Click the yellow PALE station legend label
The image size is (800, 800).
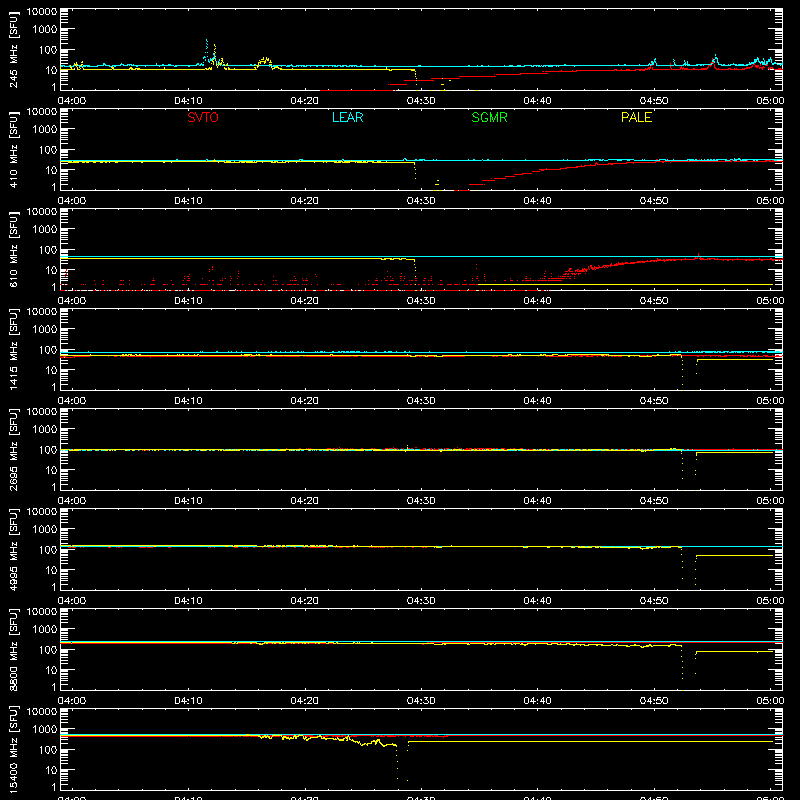coord(636,117)
